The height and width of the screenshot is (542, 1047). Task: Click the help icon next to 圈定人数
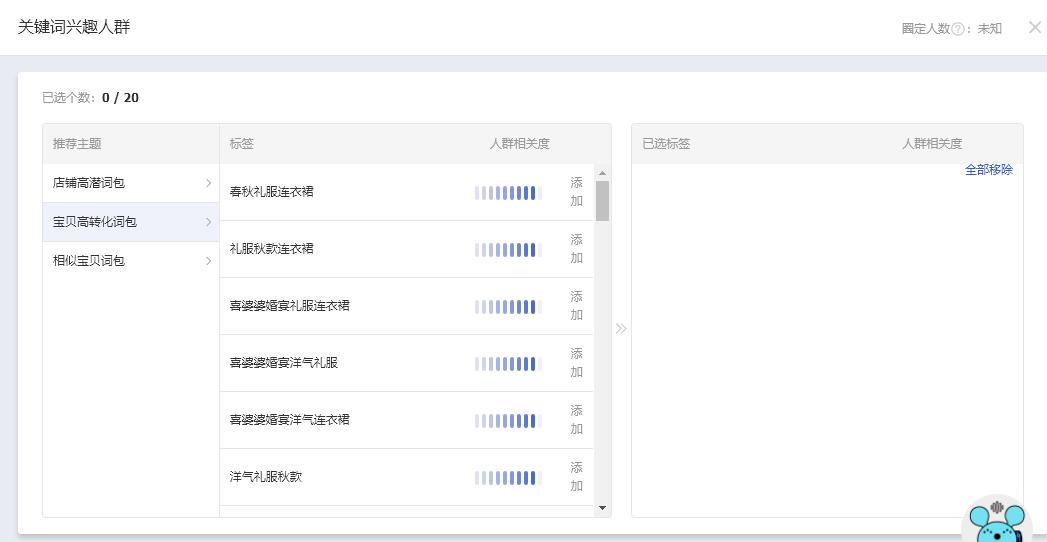[958, 29]
